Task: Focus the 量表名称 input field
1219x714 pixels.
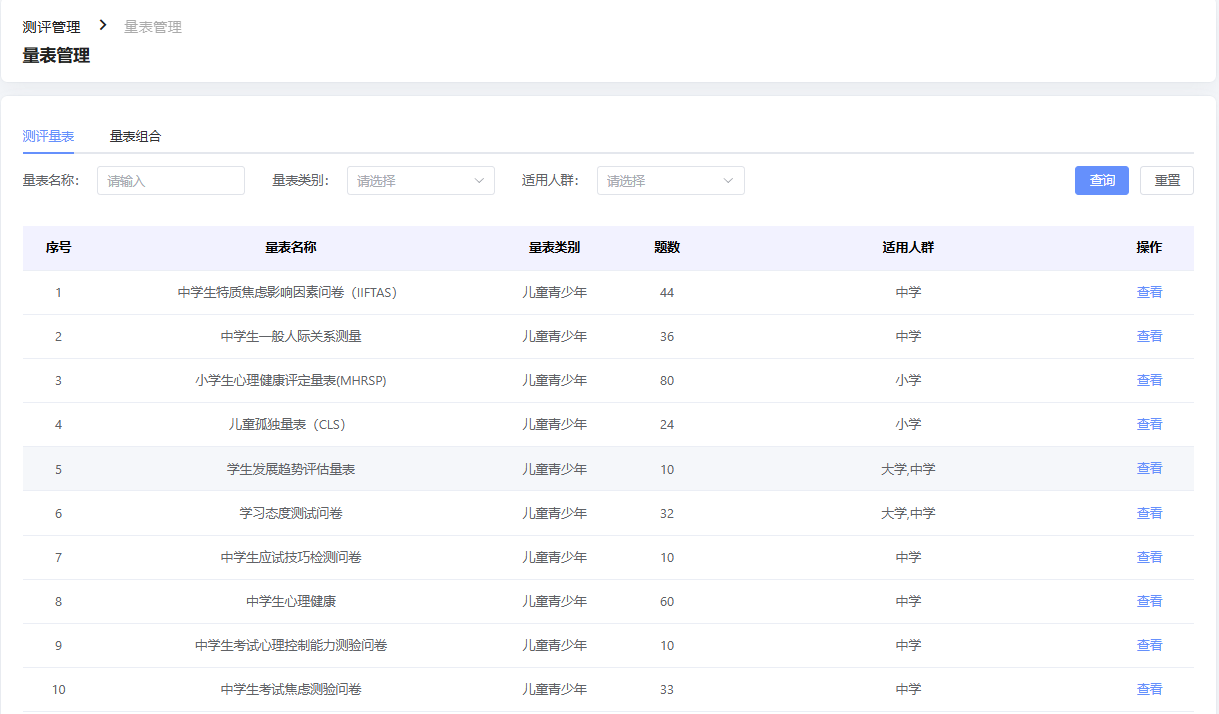Action: 171,180
